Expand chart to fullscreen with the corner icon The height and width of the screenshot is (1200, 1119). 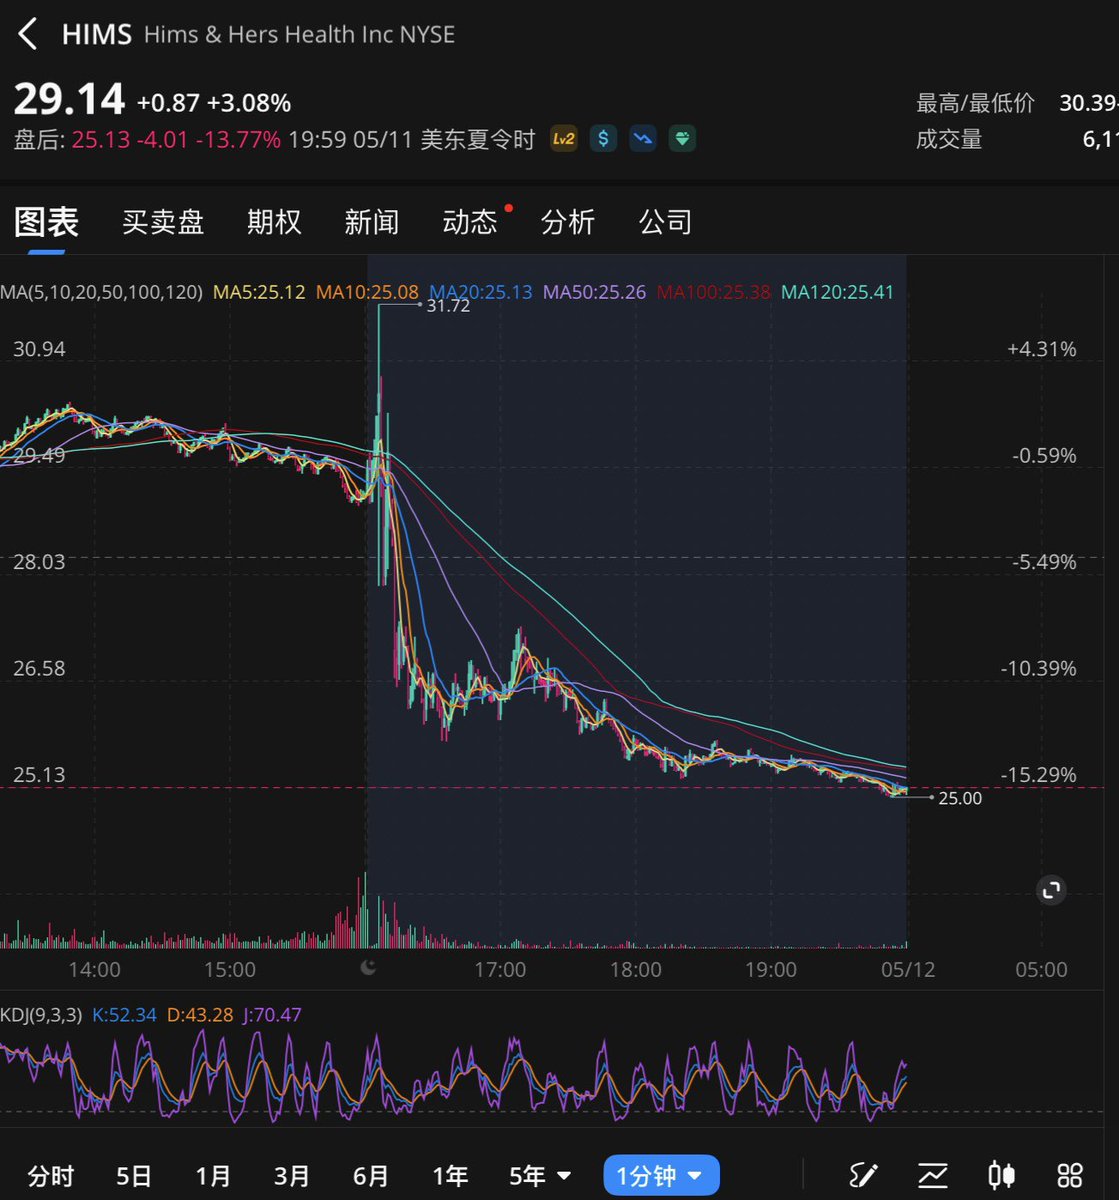(x=1051, y=890)
